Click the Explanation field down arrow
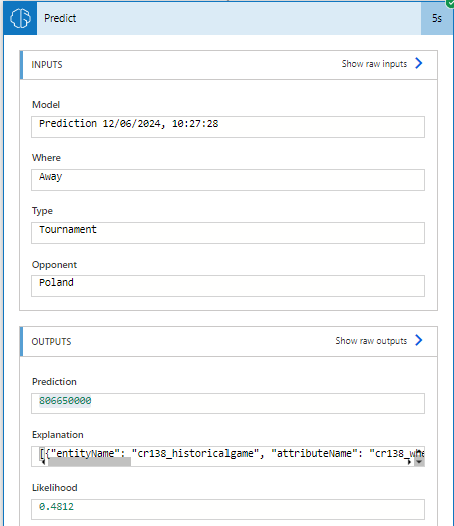 (419, 462)
